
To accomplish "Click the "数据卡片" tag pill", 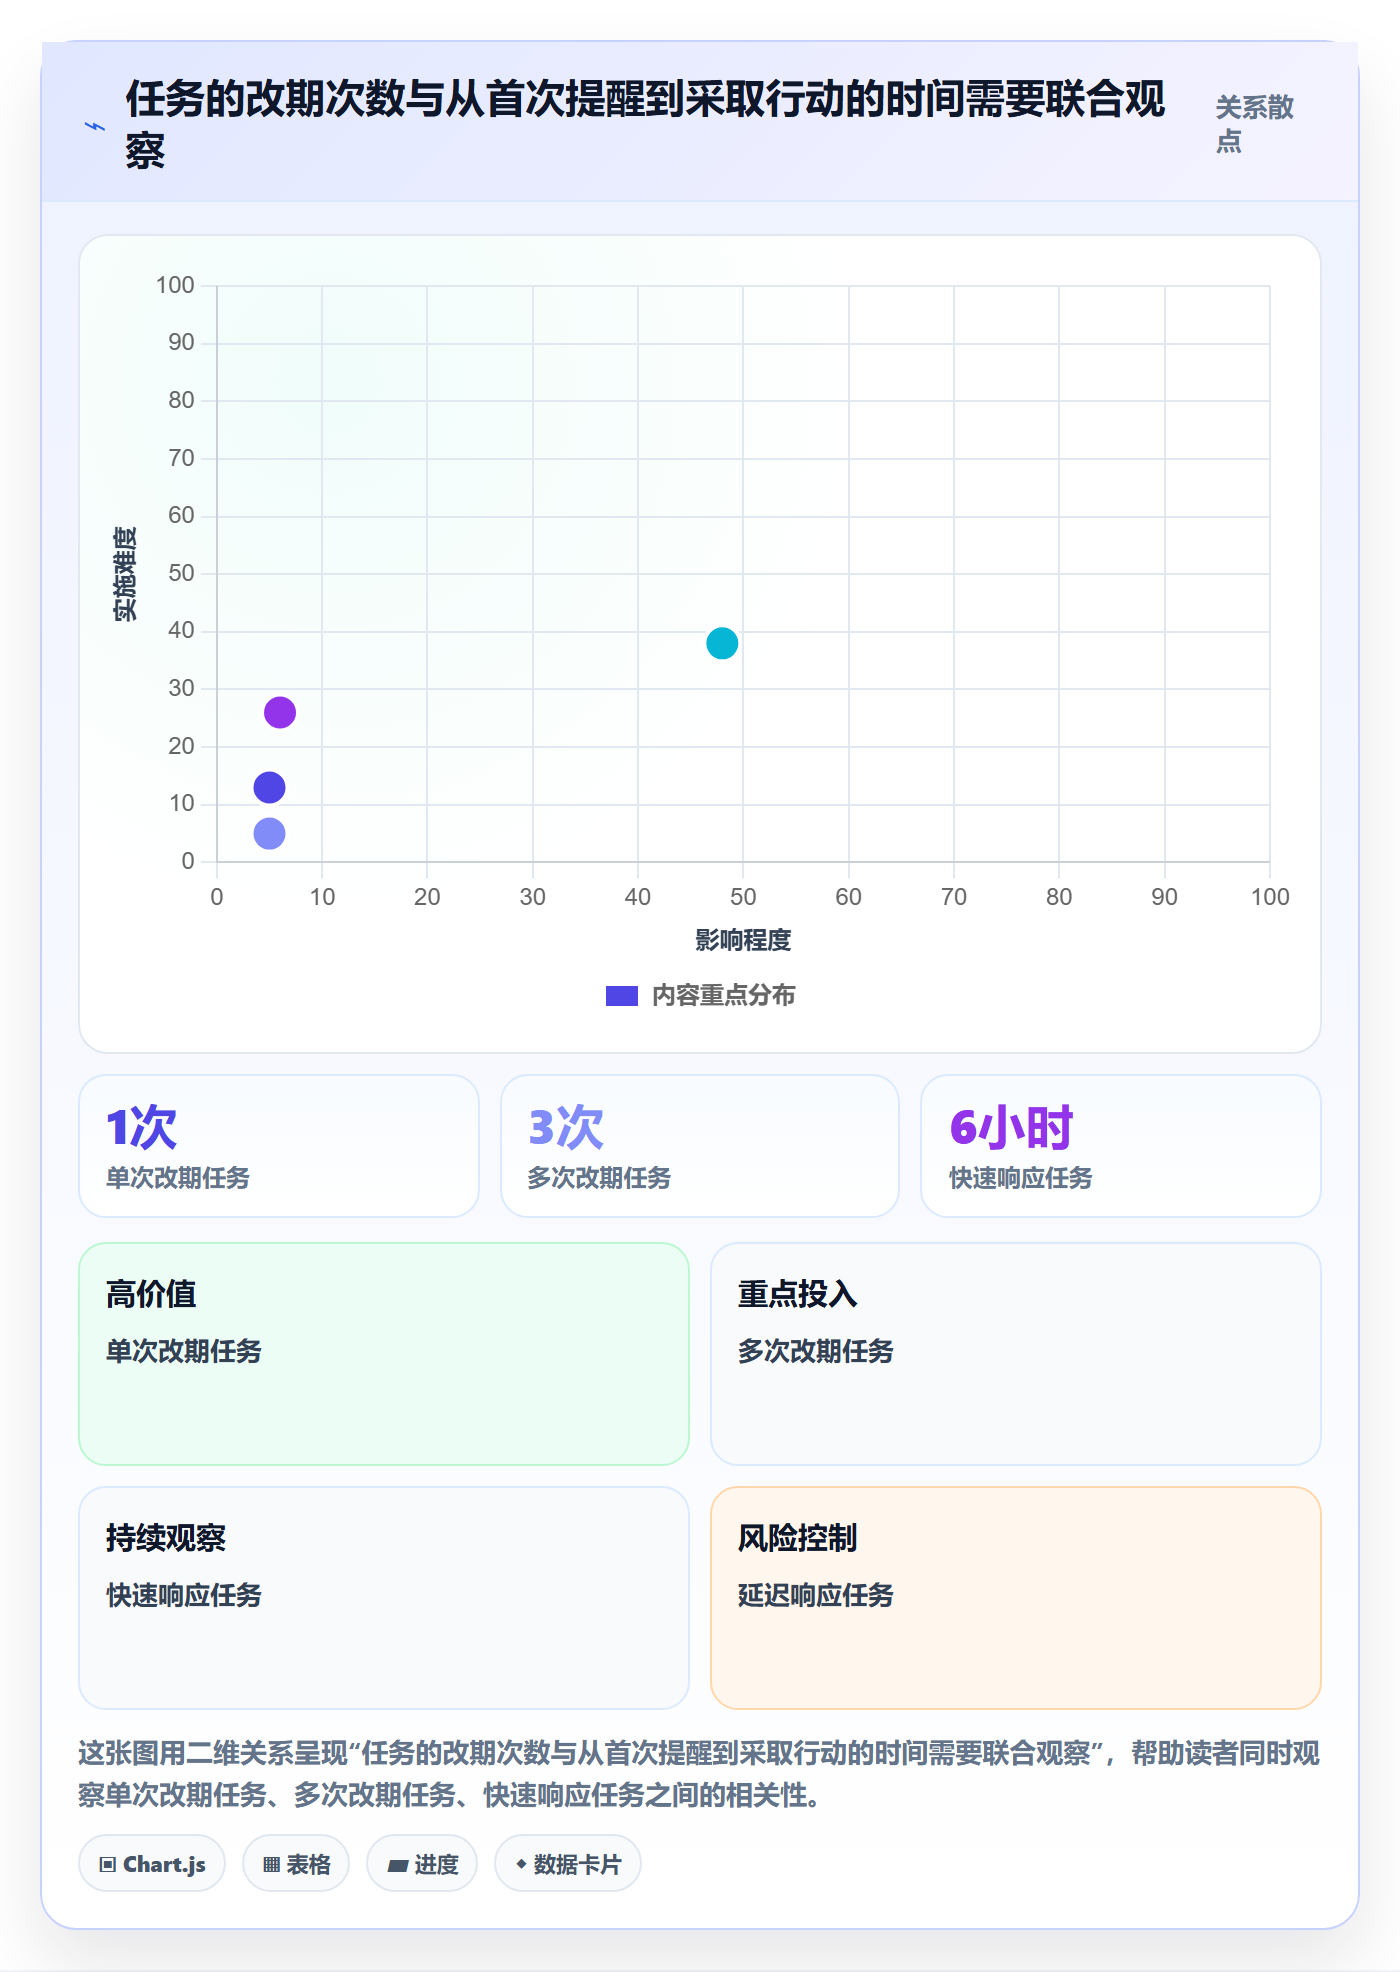I will (x=568, y=1864).
